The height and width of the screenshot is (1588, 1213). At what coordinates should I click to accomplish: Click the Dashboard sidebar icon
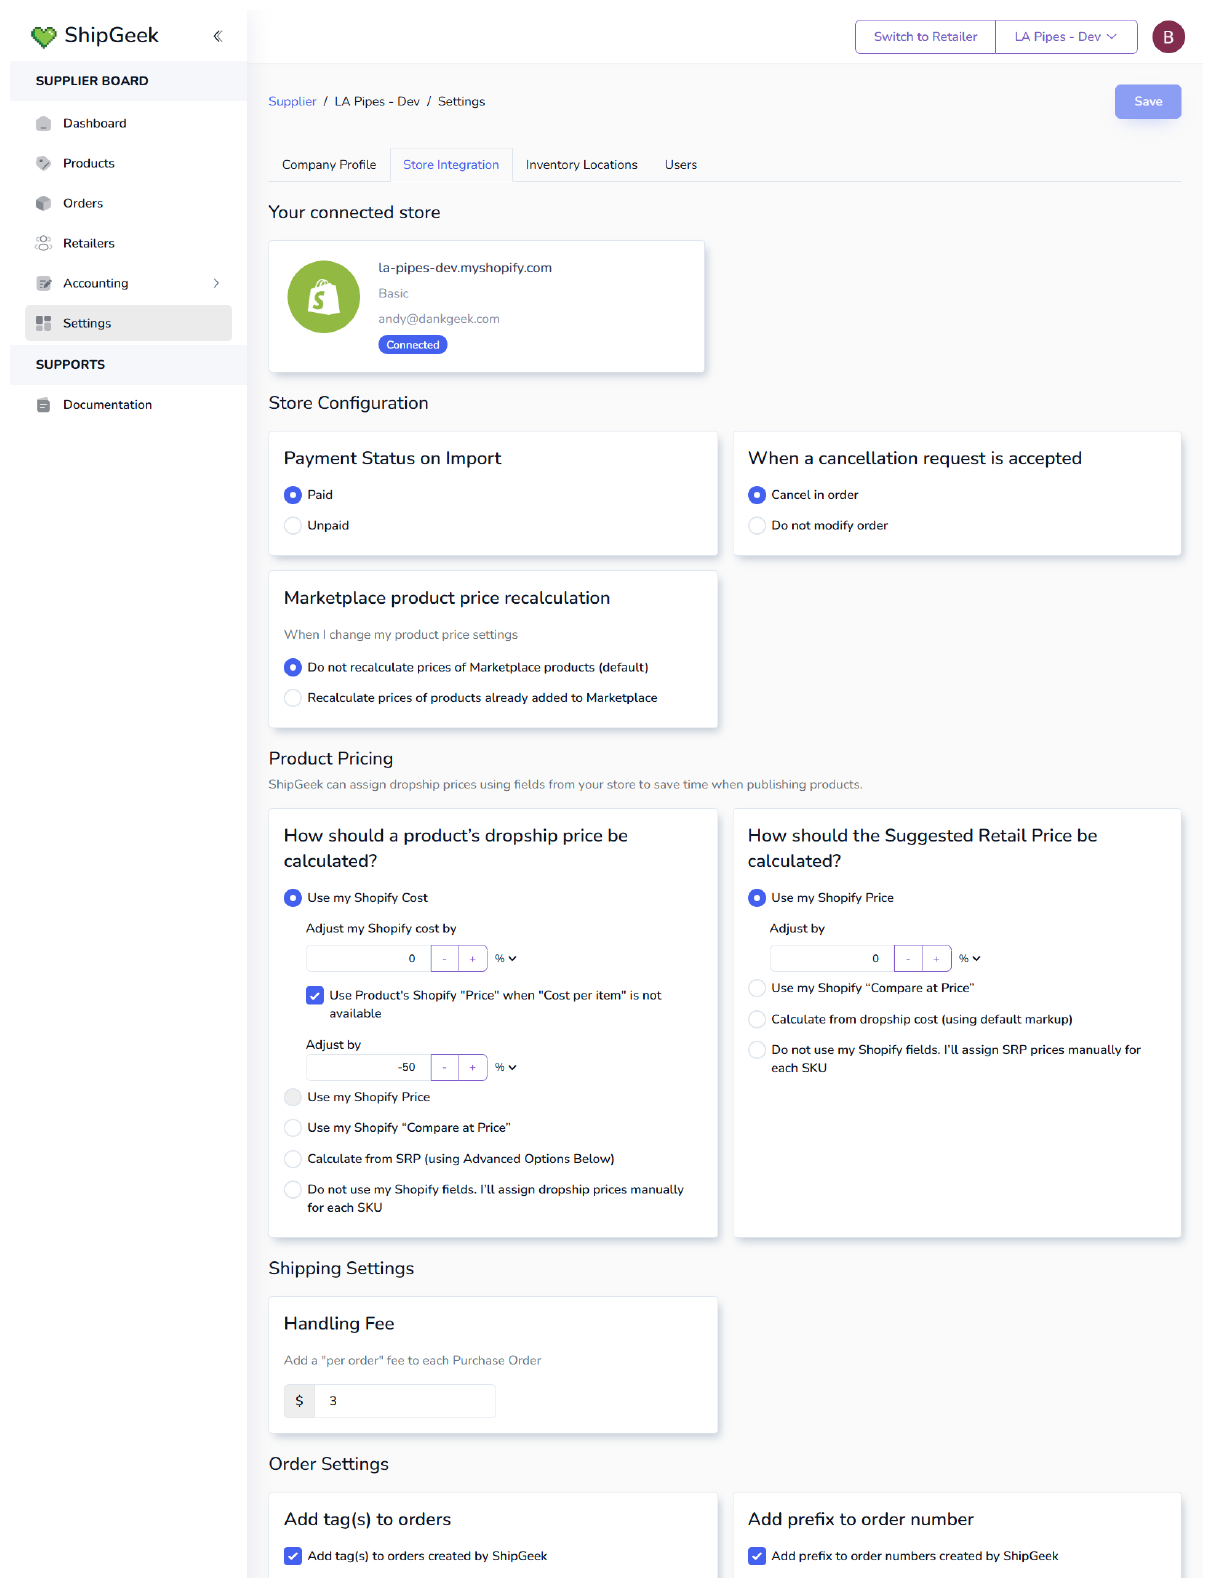click(x=43, y=123)
